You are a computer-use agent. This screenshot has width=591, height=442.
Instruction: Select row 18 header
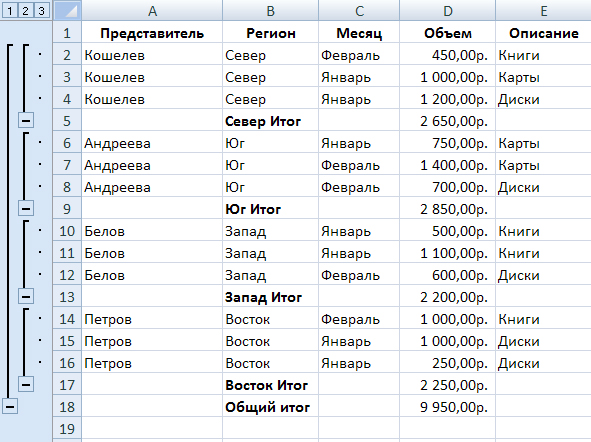pyautogui.click(x=67, y=407)
